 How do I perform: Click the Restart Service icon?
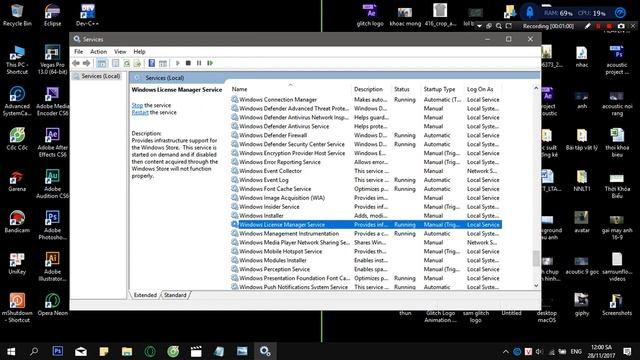[x=210, y=63]
